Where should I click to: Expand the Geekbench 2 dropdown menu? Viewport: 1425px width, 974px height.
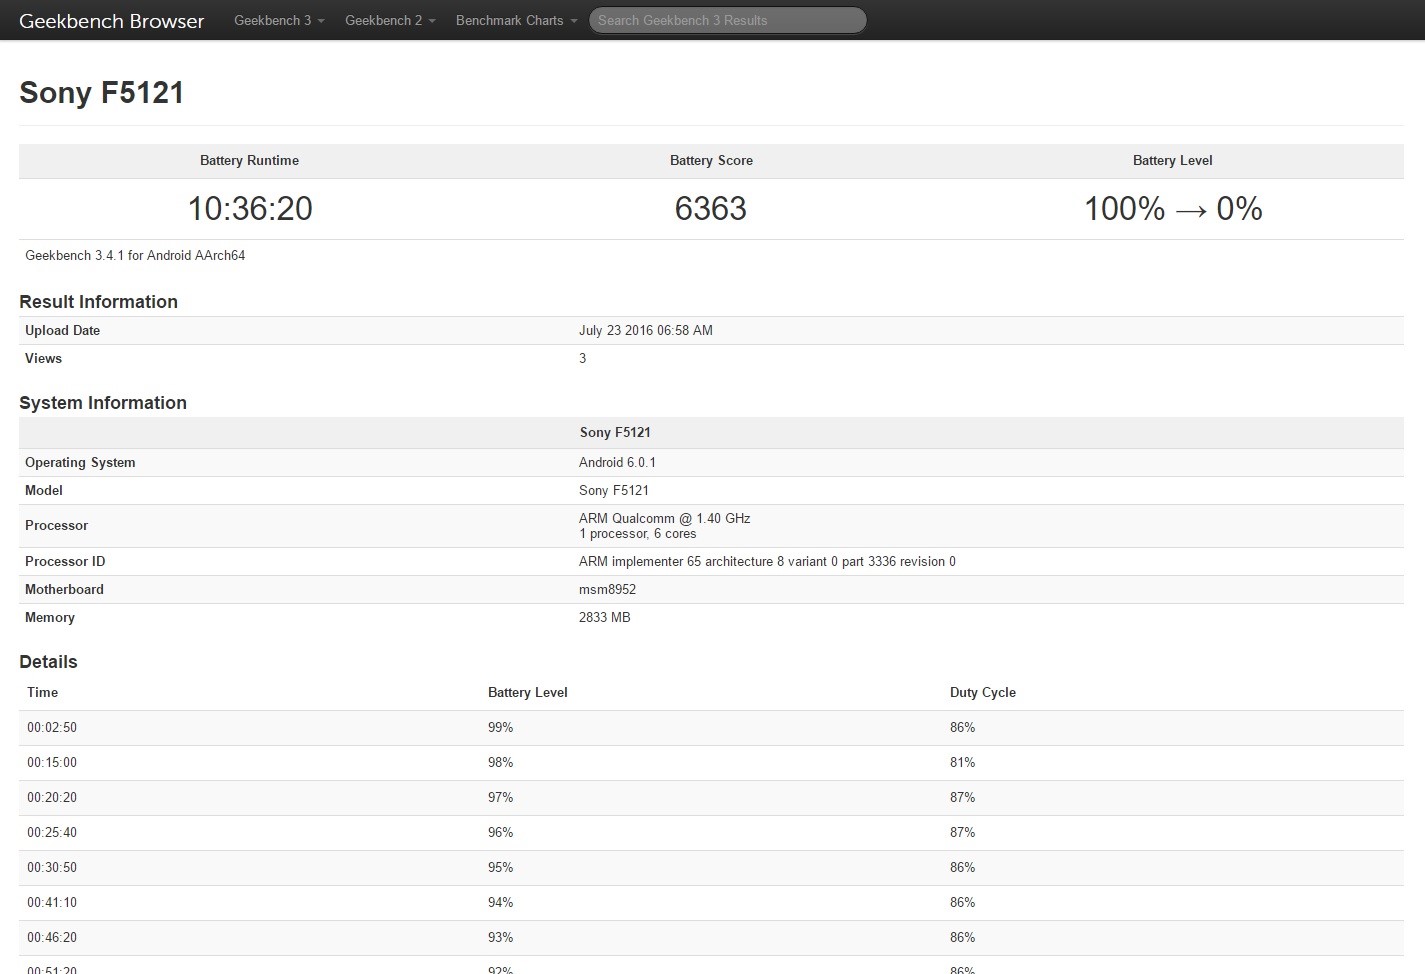click(390, 20)
